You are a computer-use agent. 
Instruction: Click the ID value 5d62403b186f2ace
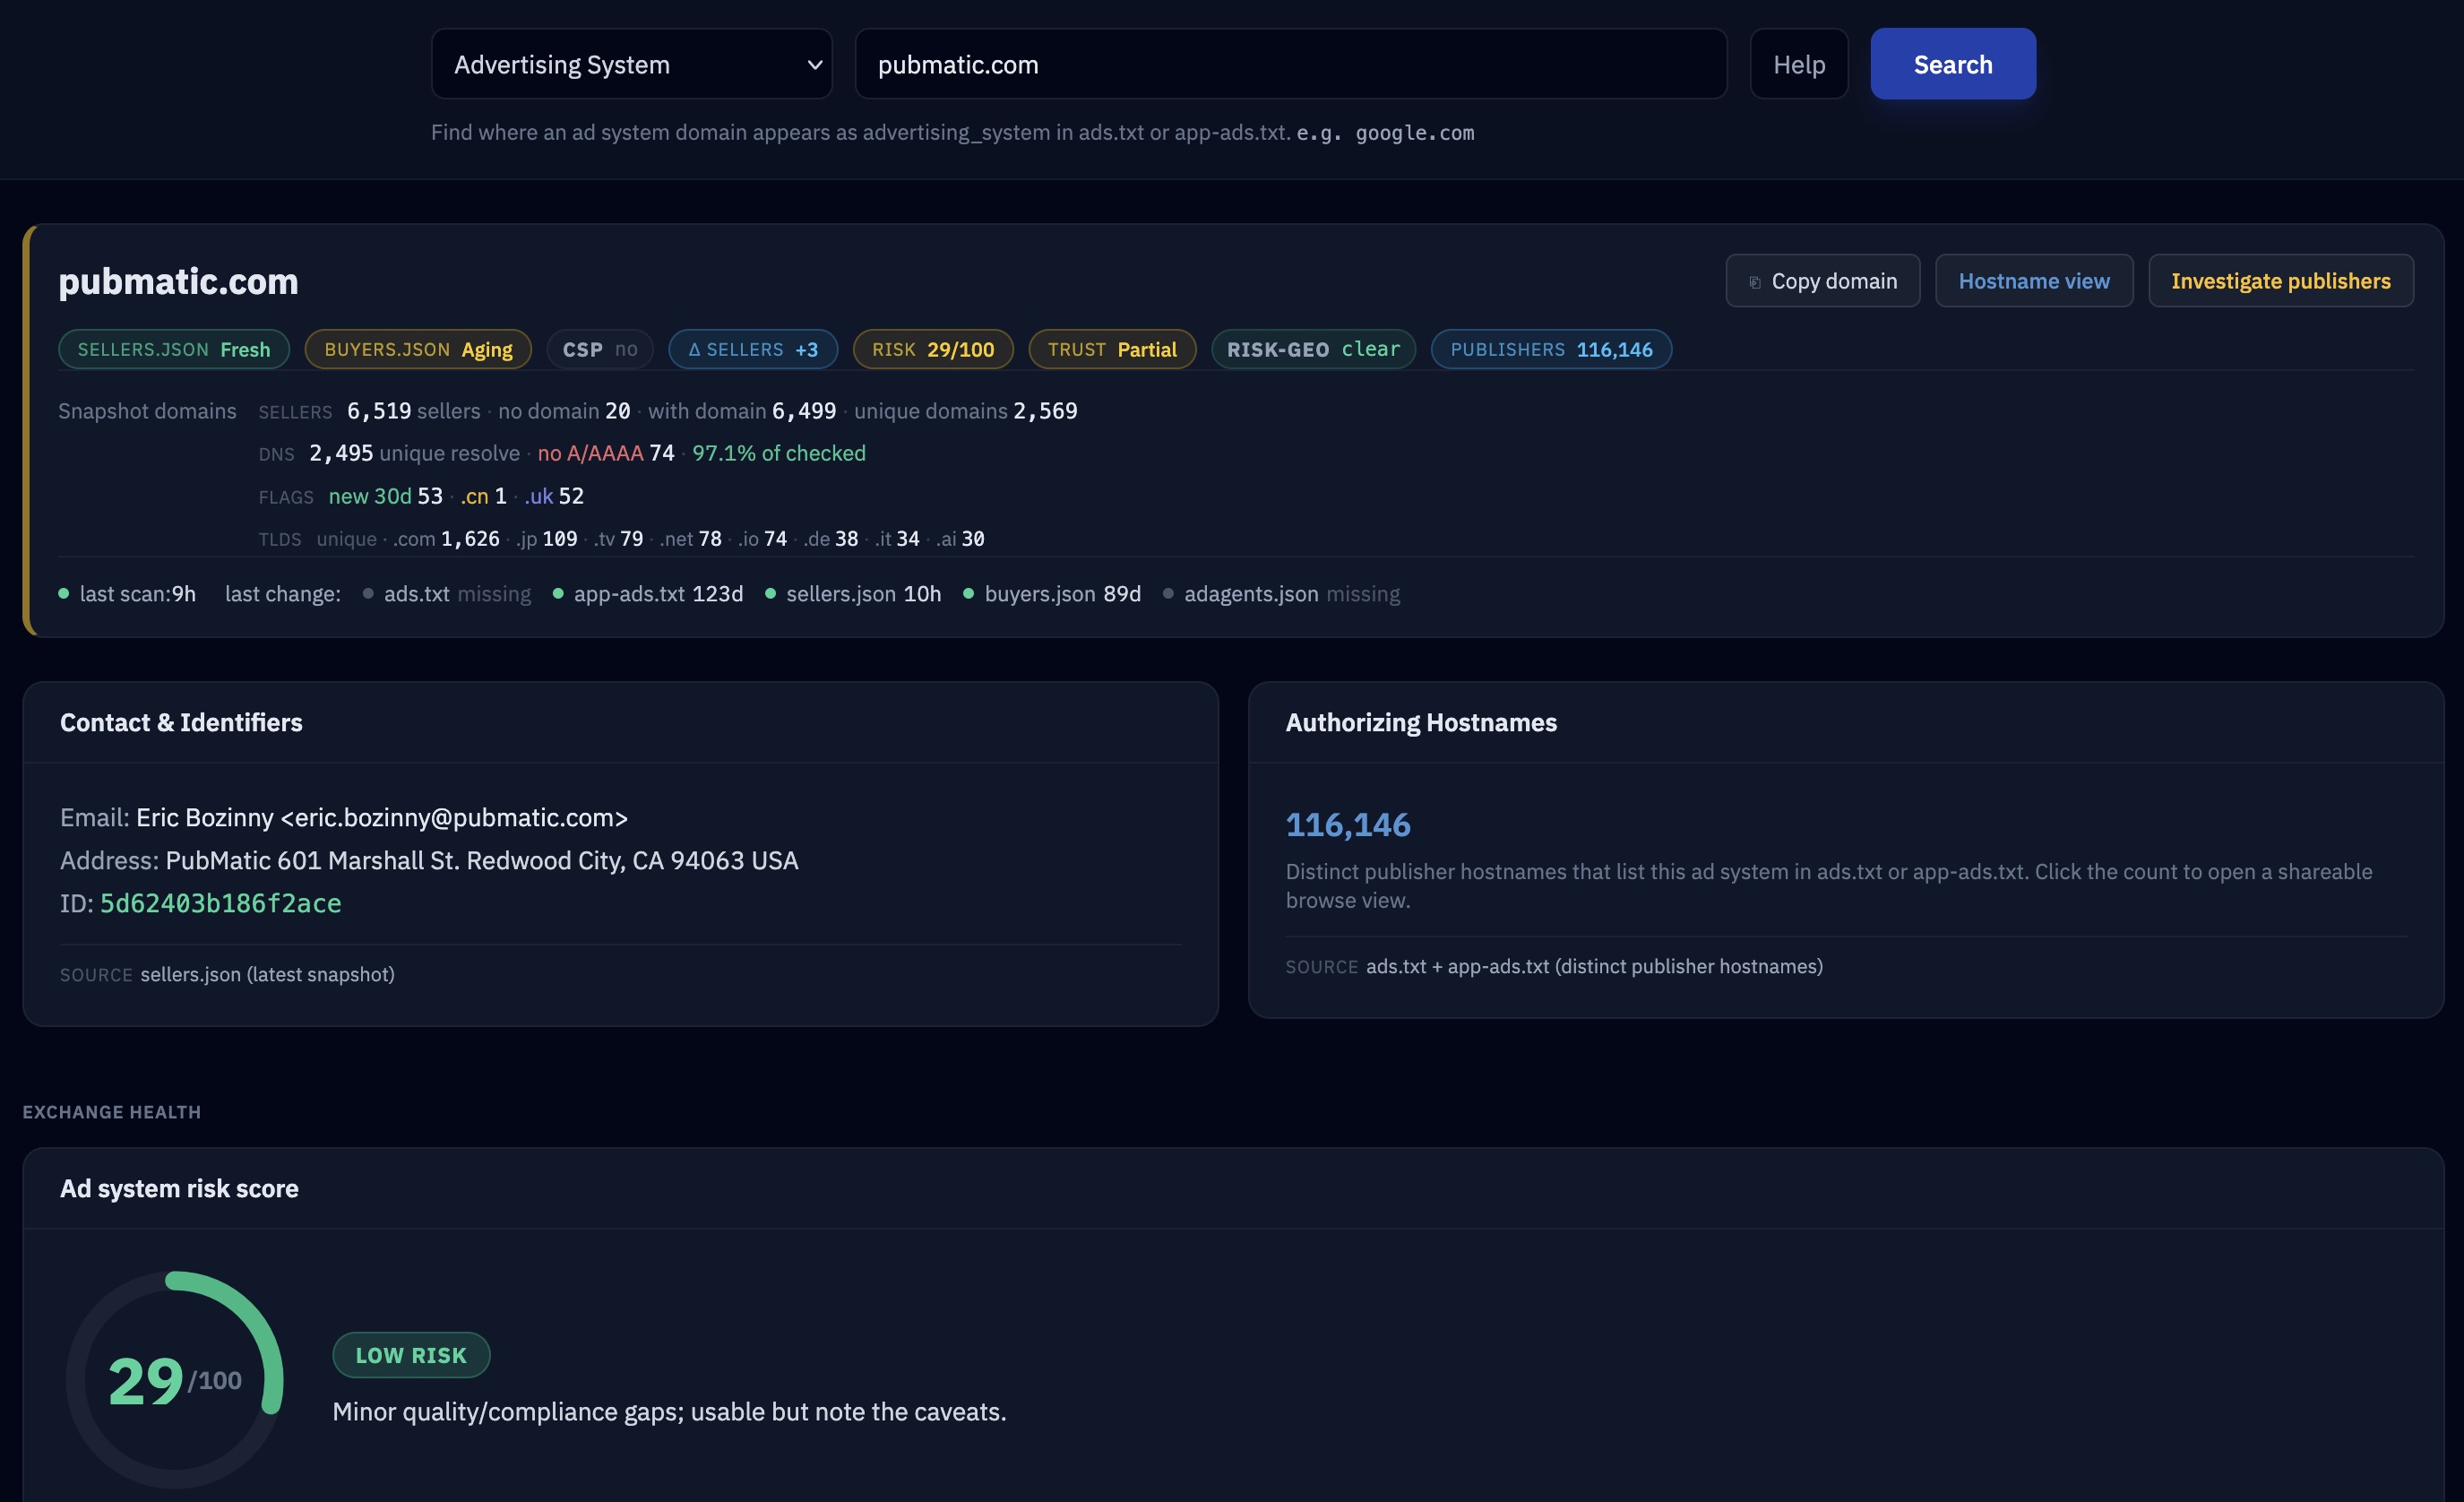click(x=220, y=903)
